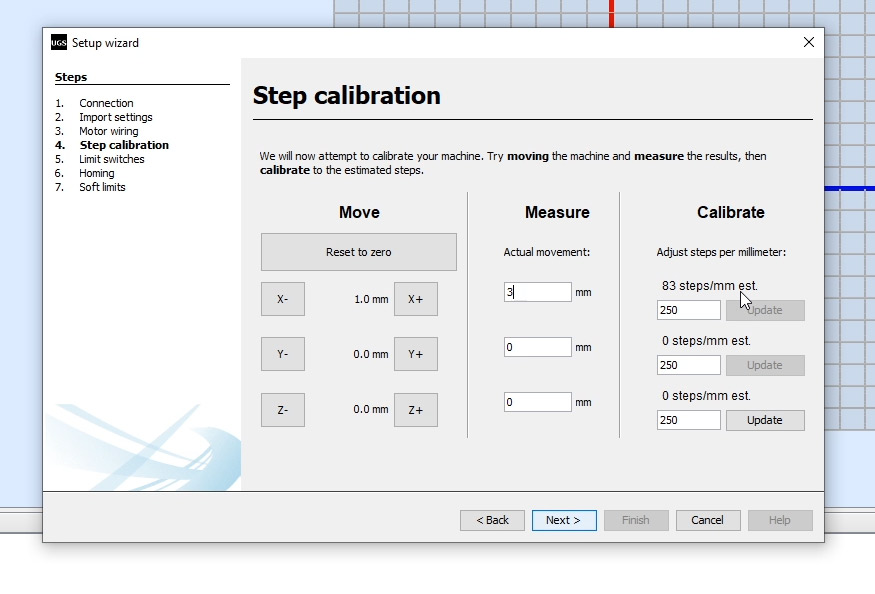Move Y axis forward with Y+
This screenshot has height=594, width=875.
click(x=415, y=353)
